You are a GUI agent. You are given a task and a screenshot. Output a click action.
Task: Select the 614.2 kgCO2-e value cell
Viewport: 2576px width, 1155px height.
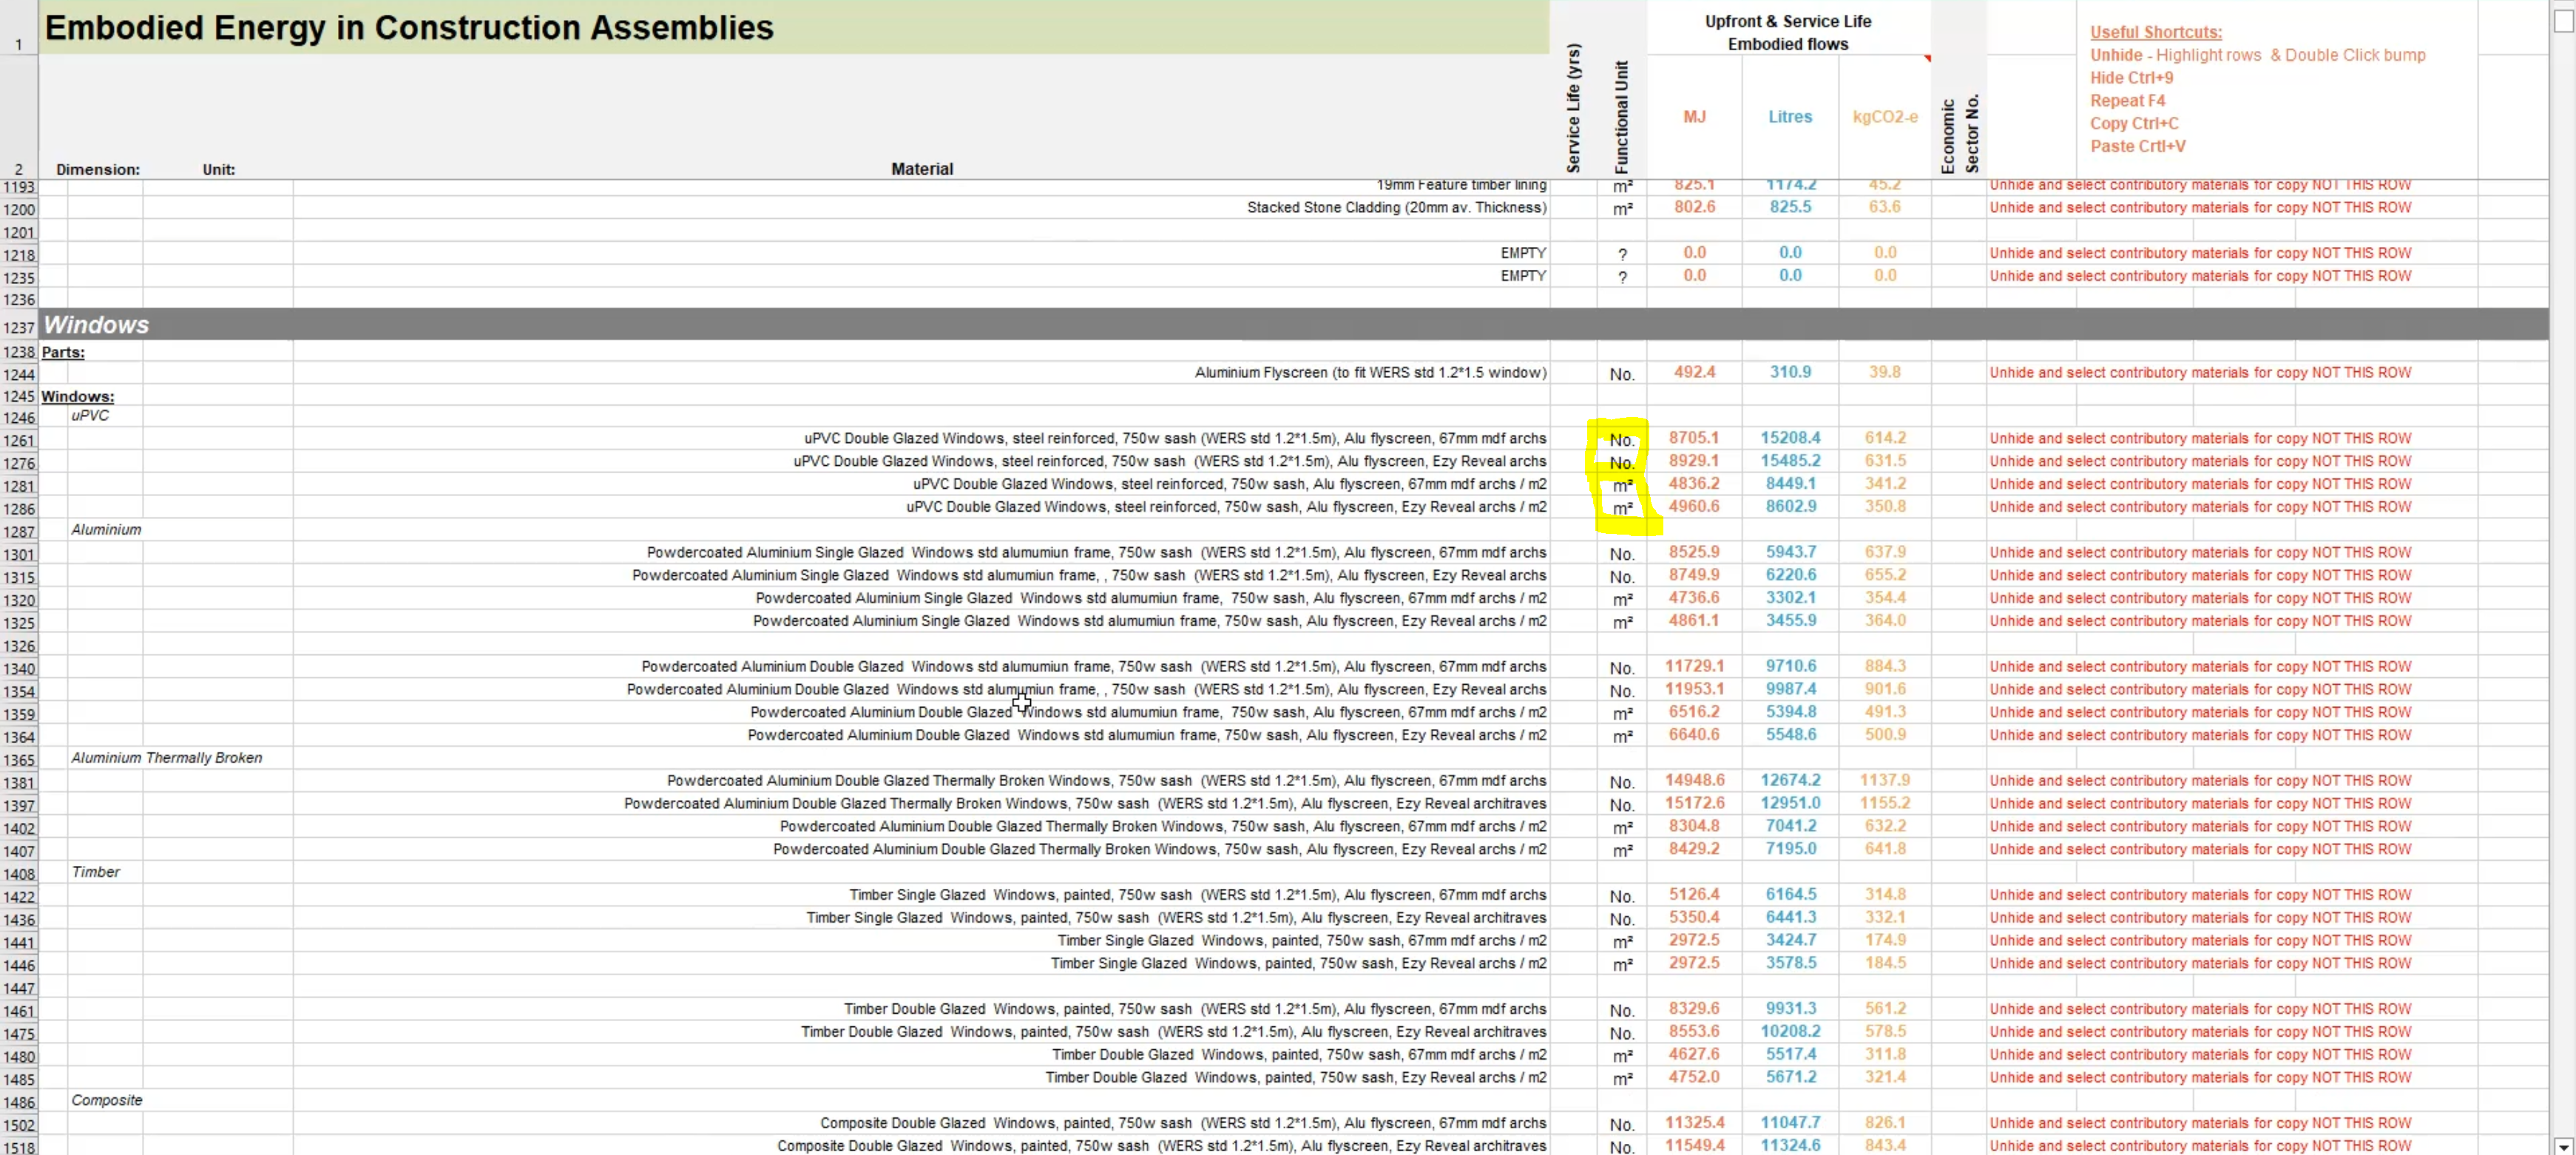[x=1884, y=438]
